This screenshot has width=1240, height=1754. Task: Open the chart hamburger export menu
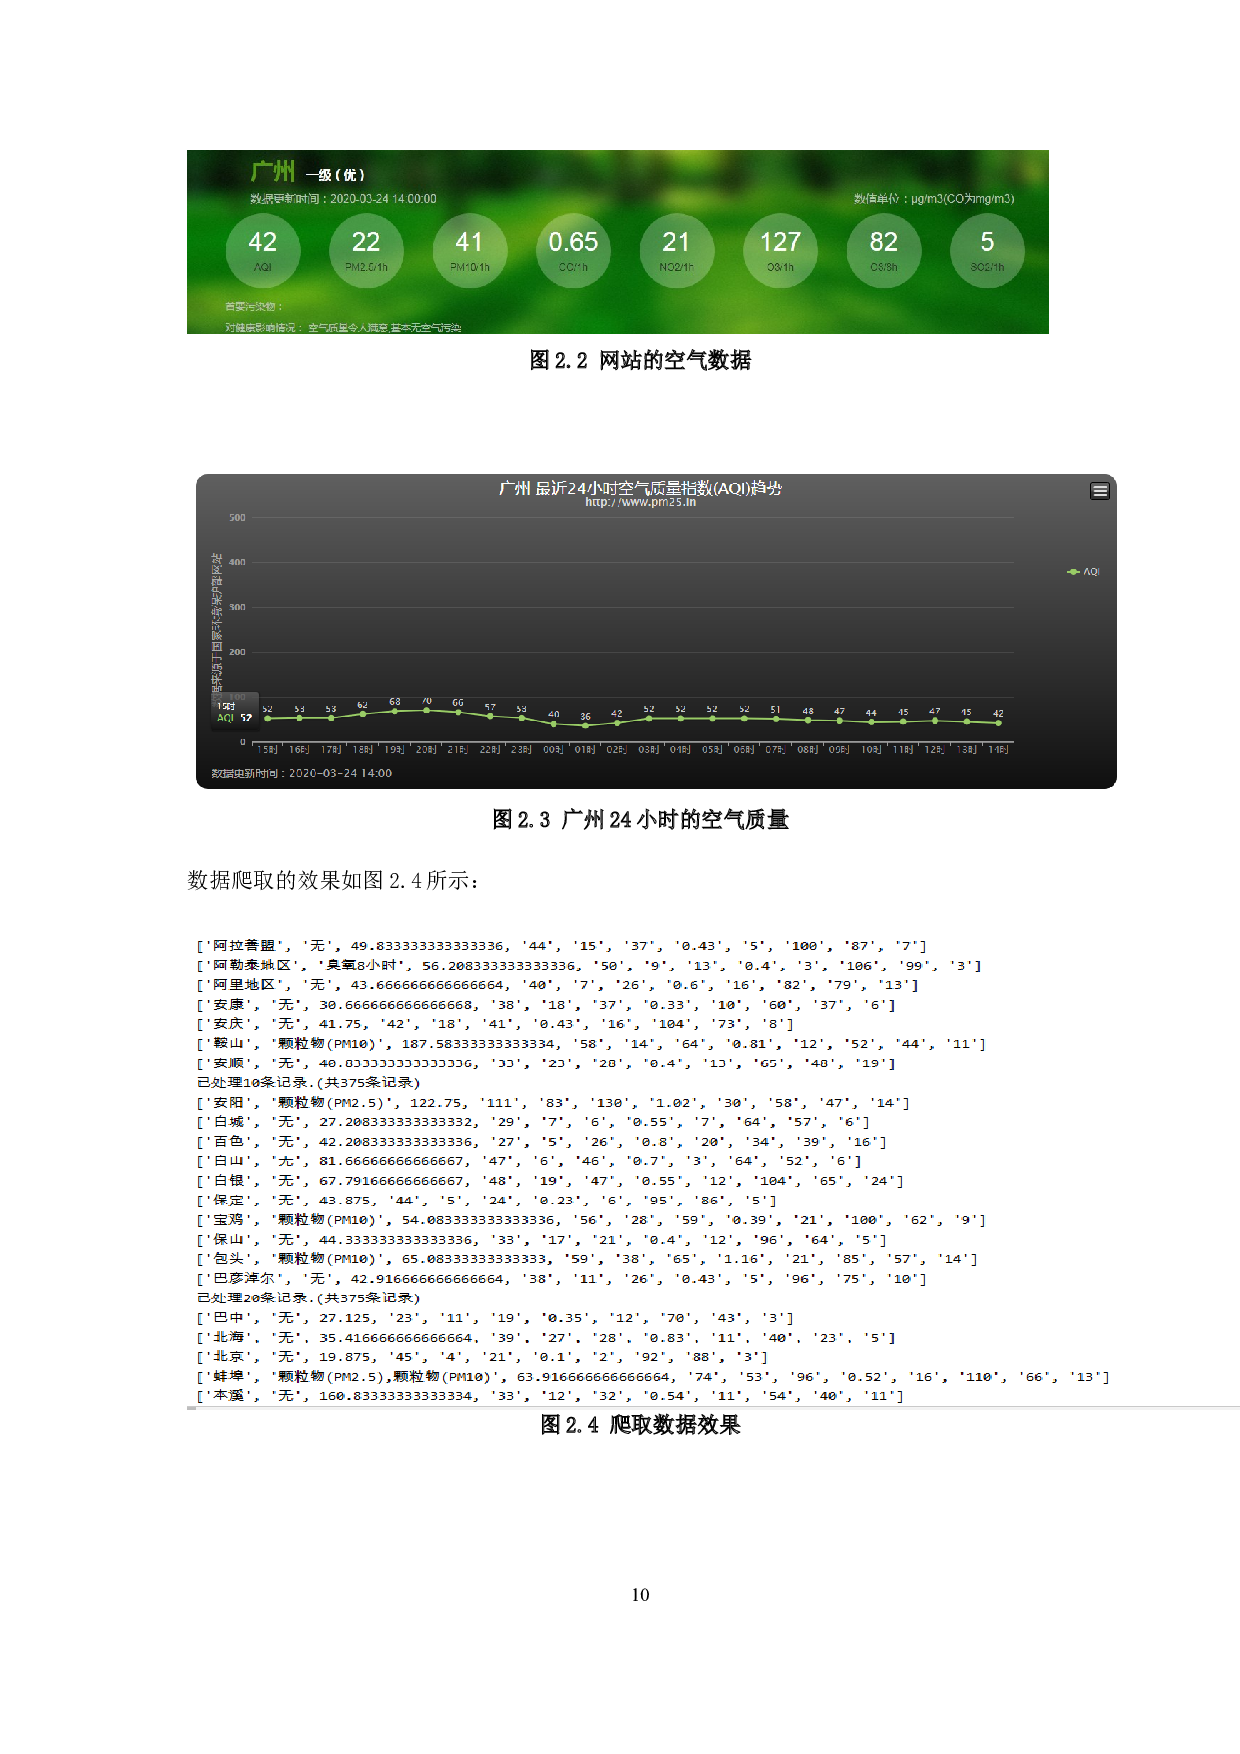coord(1100,491)
